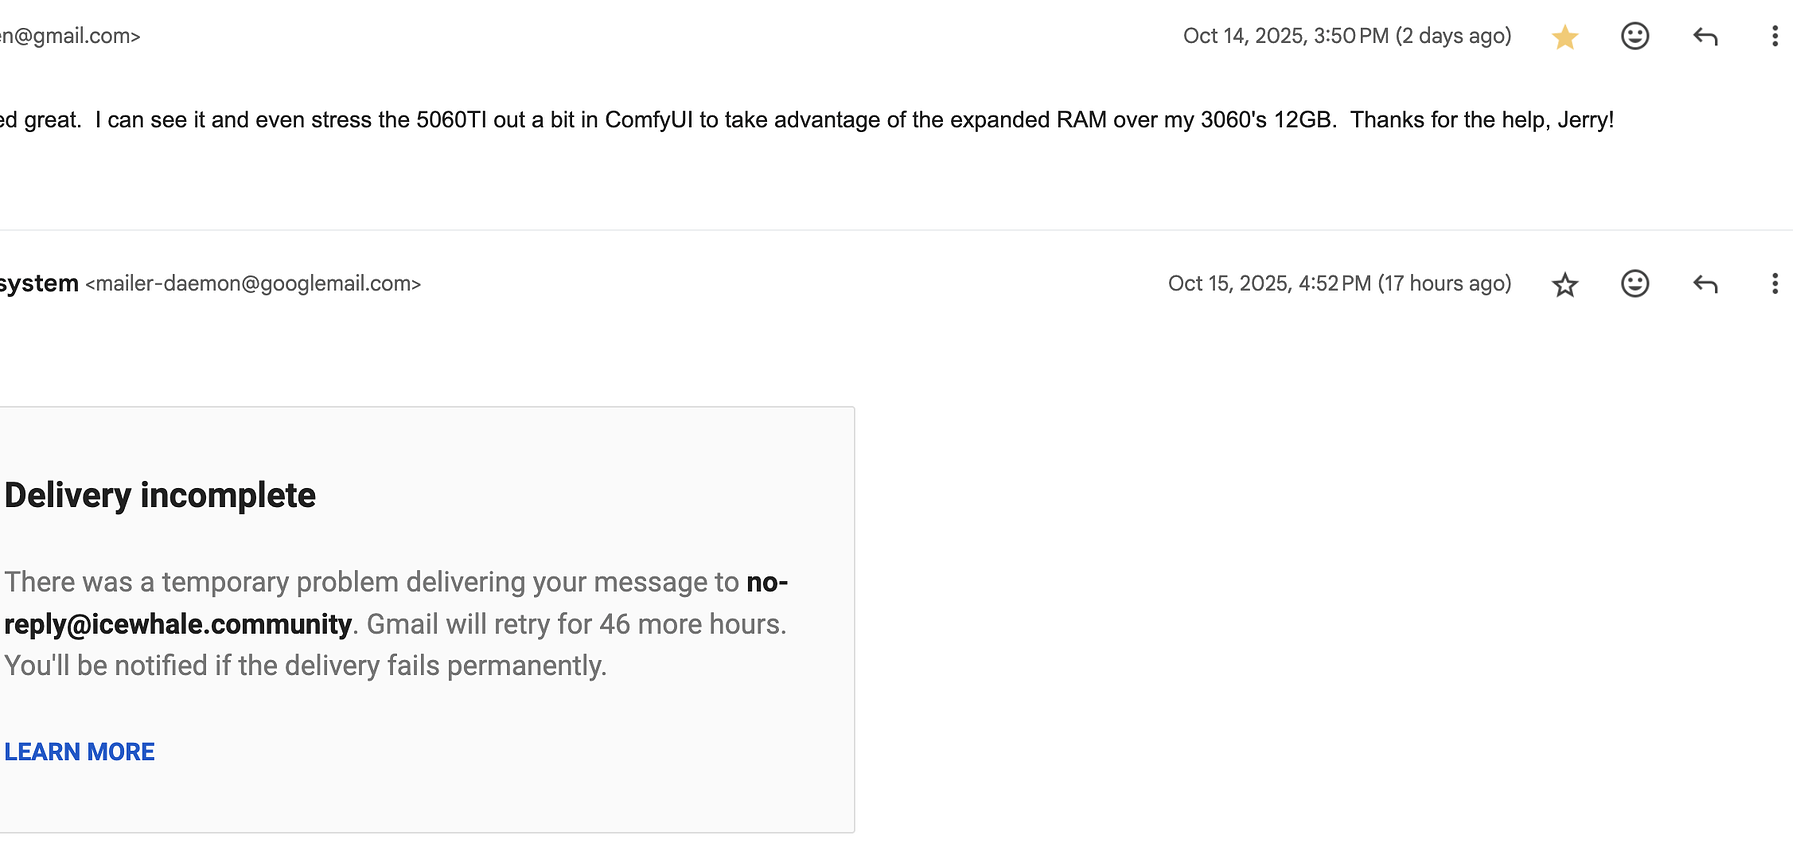Screen dimensions: 1800x862
Task: Open More options for Oct 14 message
Action: pyautogui.click(x=1775, y=36)
